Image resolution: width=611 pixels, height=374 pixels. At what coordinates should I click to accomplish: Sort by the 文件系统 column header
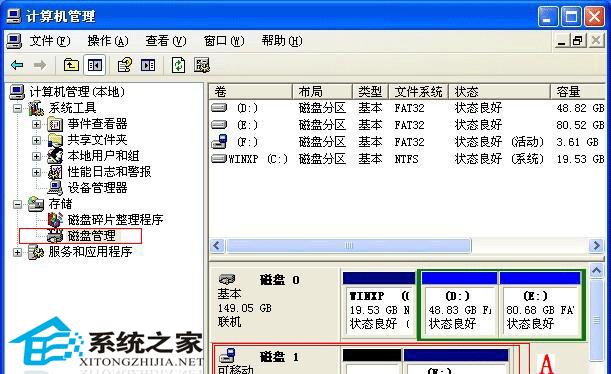(x=419, y=92)
